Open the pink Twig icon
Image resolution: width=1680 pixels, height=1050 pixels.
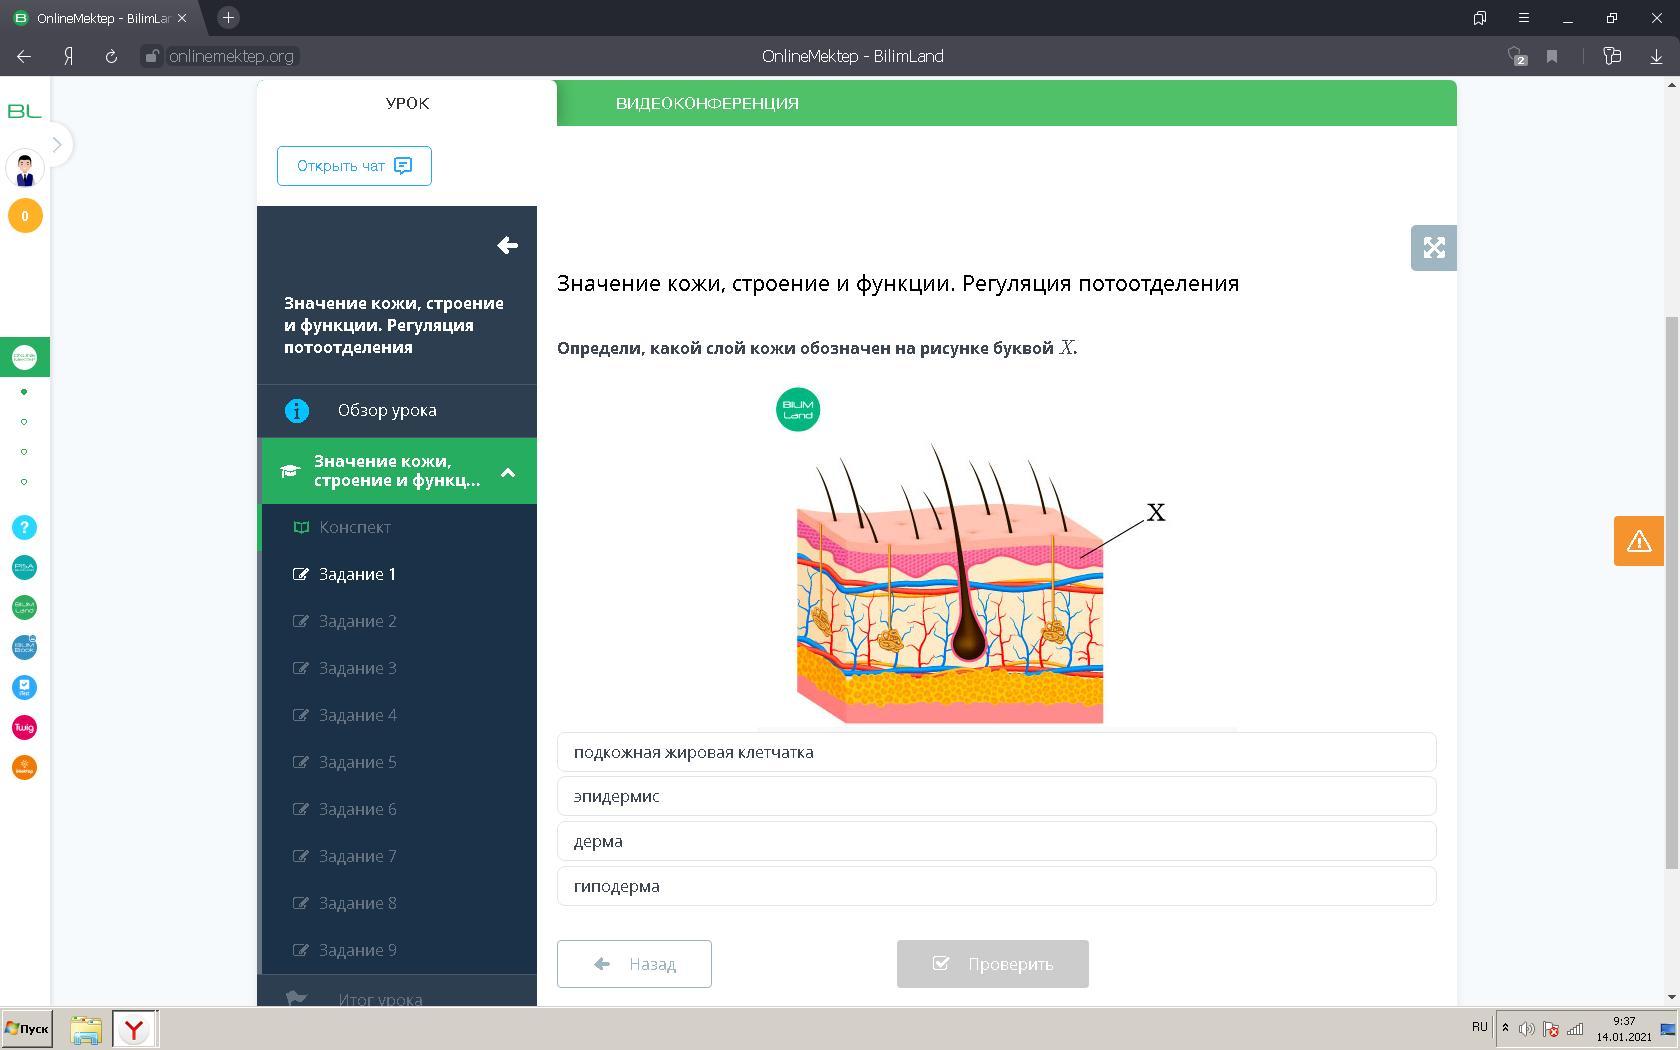point(24,727)
